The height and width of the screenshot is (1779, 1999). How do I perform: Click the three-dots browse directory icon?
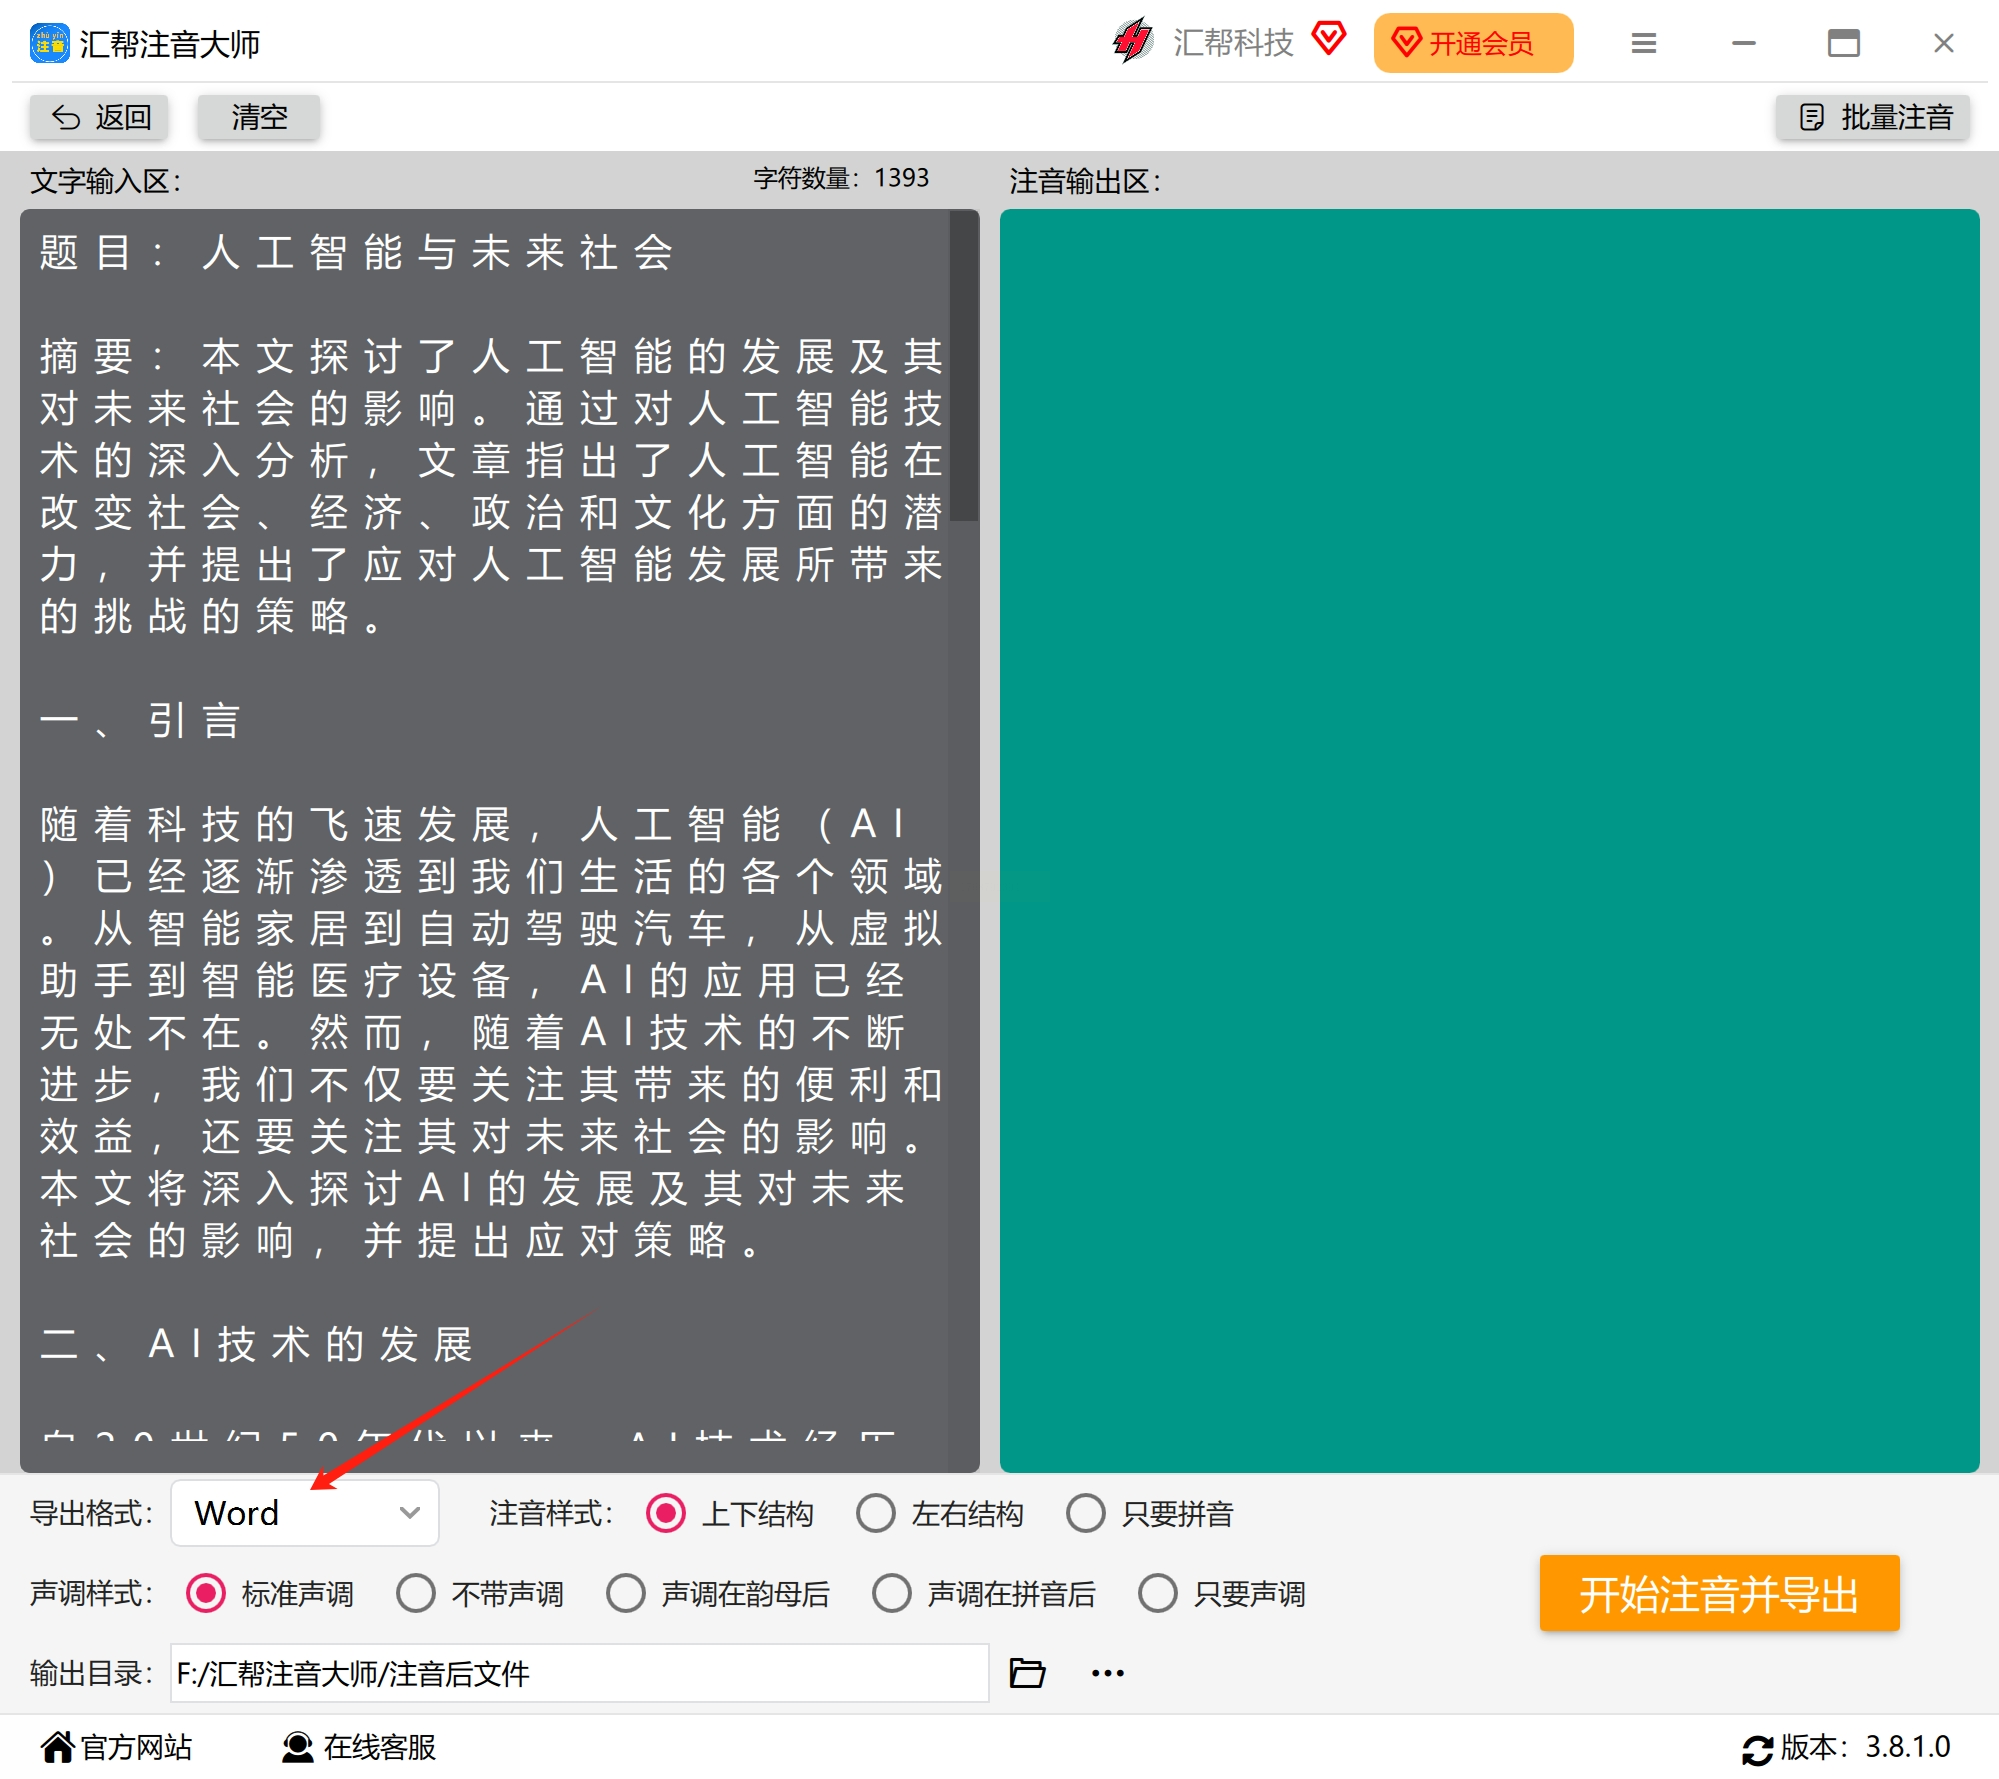pos(1107,1672)
